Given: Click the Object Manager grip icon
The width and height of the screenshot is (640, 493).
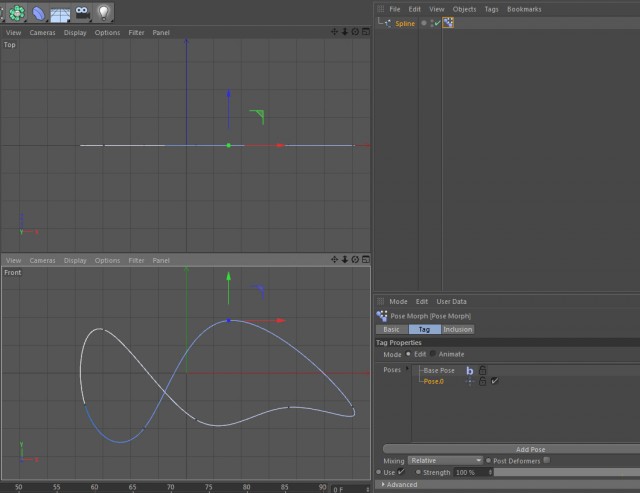Looking at the screenshot, I should (x=380, y=9).
